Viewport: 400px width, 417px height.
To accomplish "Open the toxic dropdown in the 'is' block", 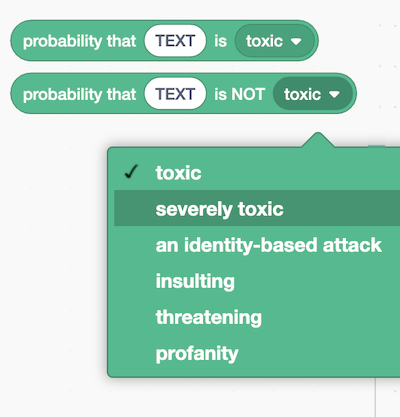I will [x=275, y=41].
